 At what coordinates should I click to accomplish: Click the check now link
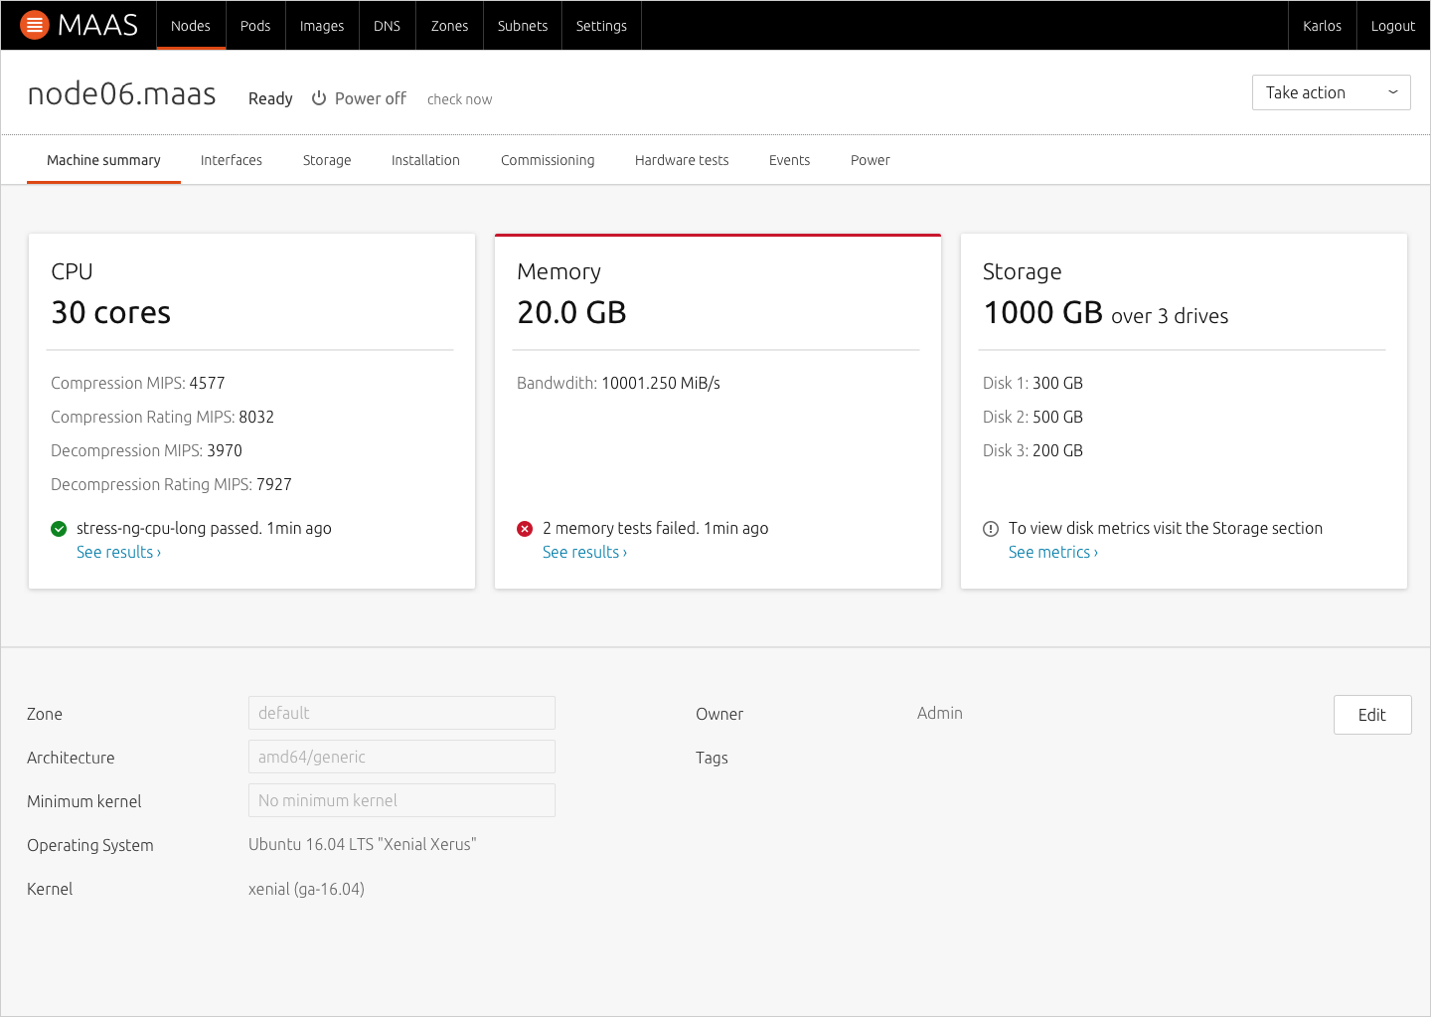460,99
